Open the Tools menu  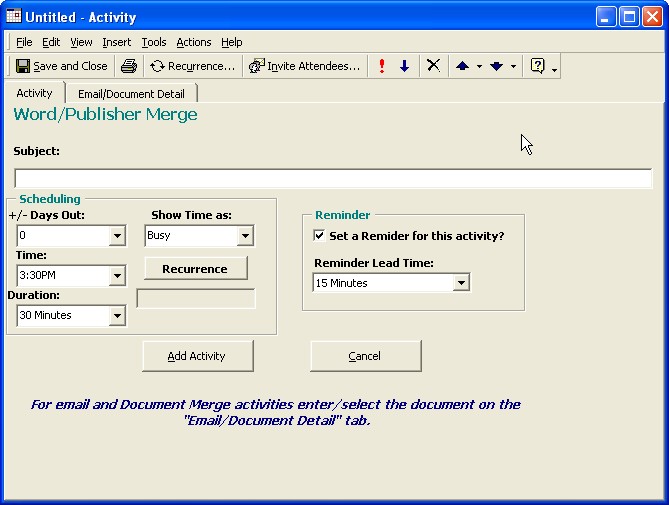point(154,42)
